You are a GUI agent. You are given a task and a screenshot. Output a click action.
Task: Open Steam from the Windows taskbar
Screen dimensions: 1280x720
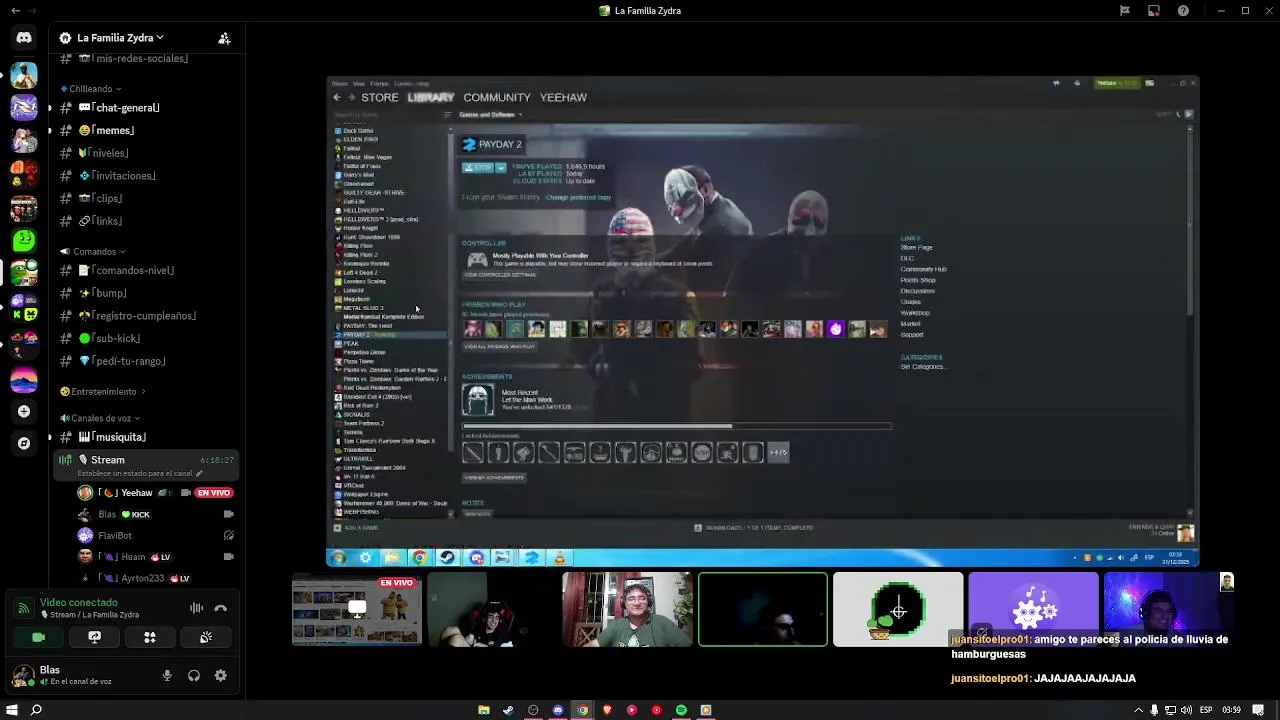point(508,710)
